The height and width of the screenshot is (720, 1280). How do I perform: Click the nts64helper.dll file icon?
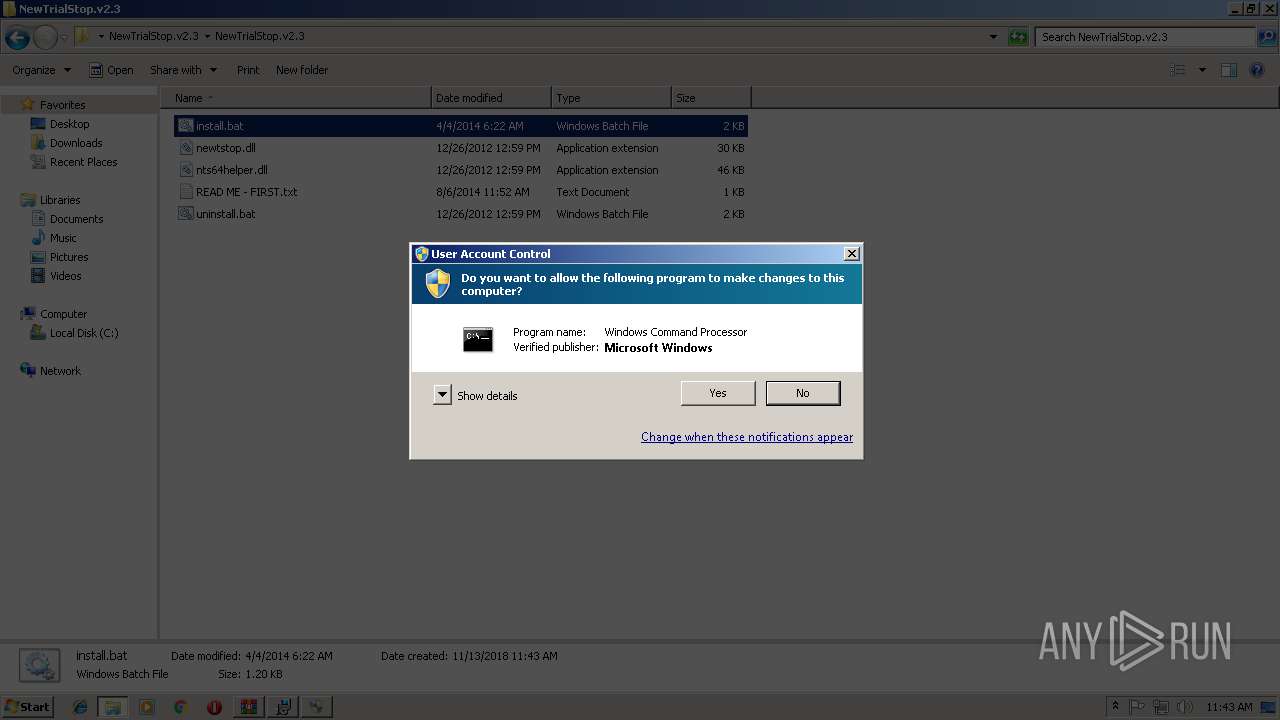pyautogui.click(x=186, y=170)
